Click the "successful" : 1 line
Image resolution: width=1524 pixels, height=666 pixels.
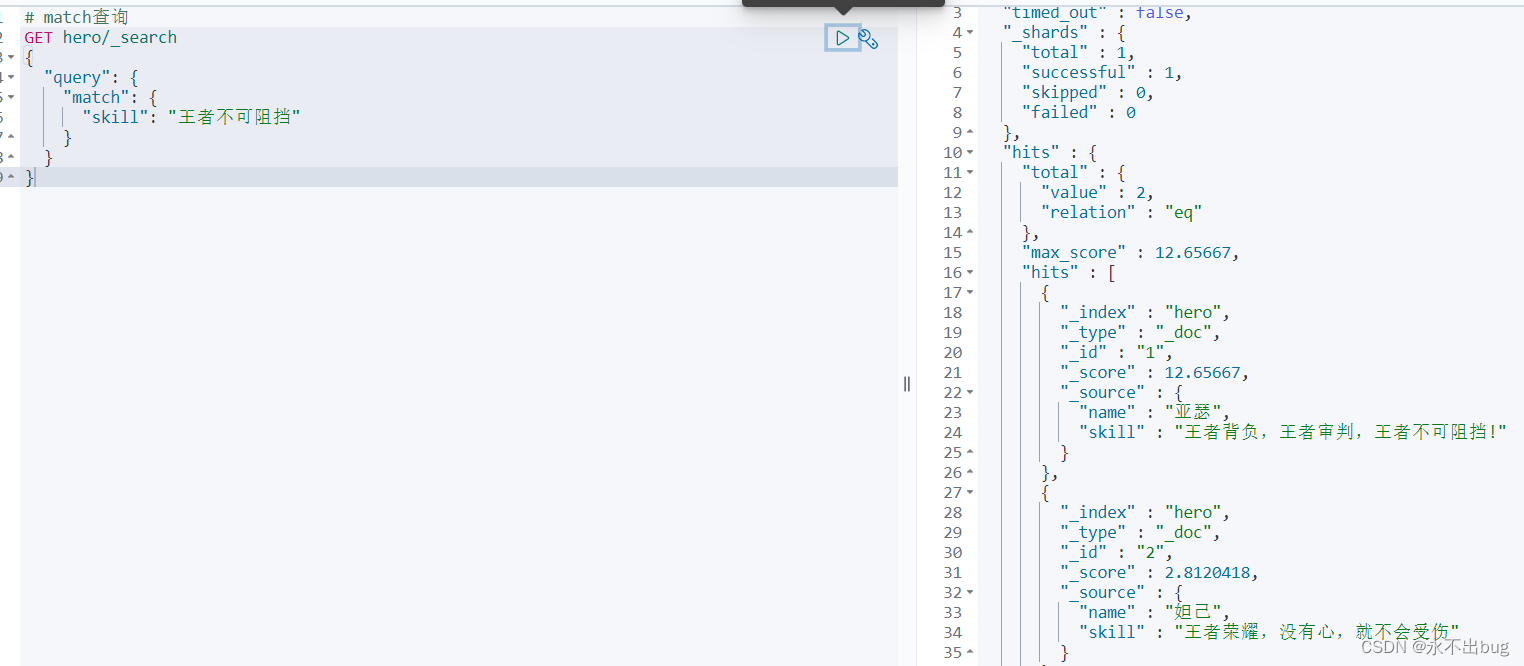tap(1103, 72)
